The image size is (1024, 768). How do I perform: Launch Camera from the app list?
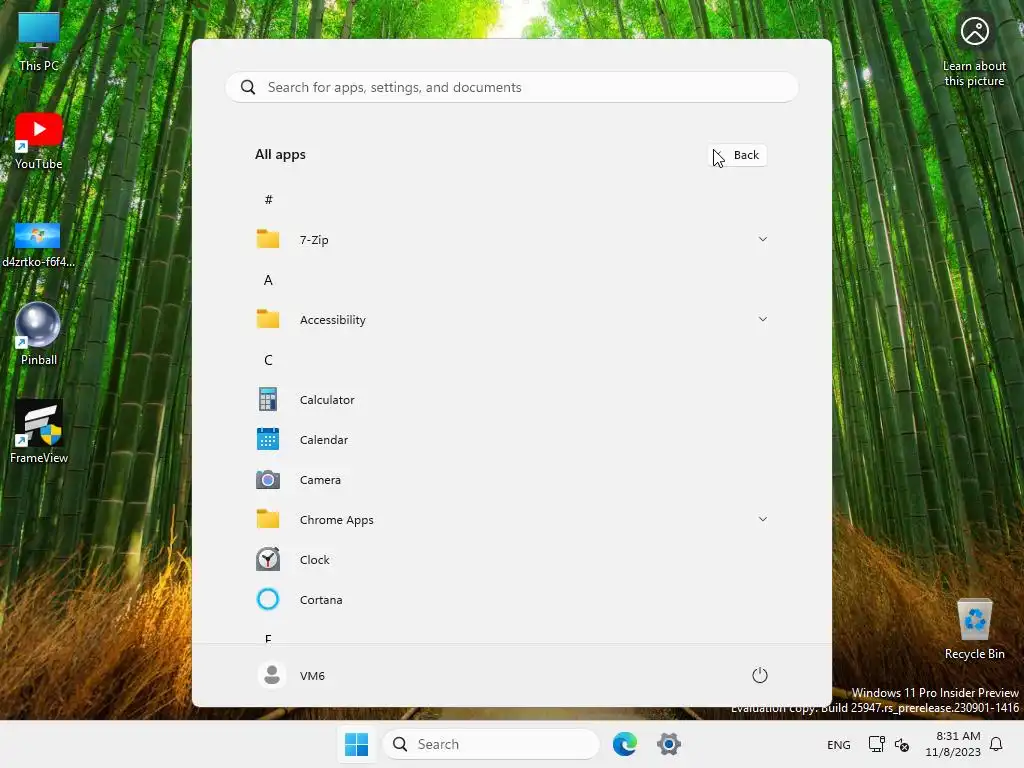511,480
